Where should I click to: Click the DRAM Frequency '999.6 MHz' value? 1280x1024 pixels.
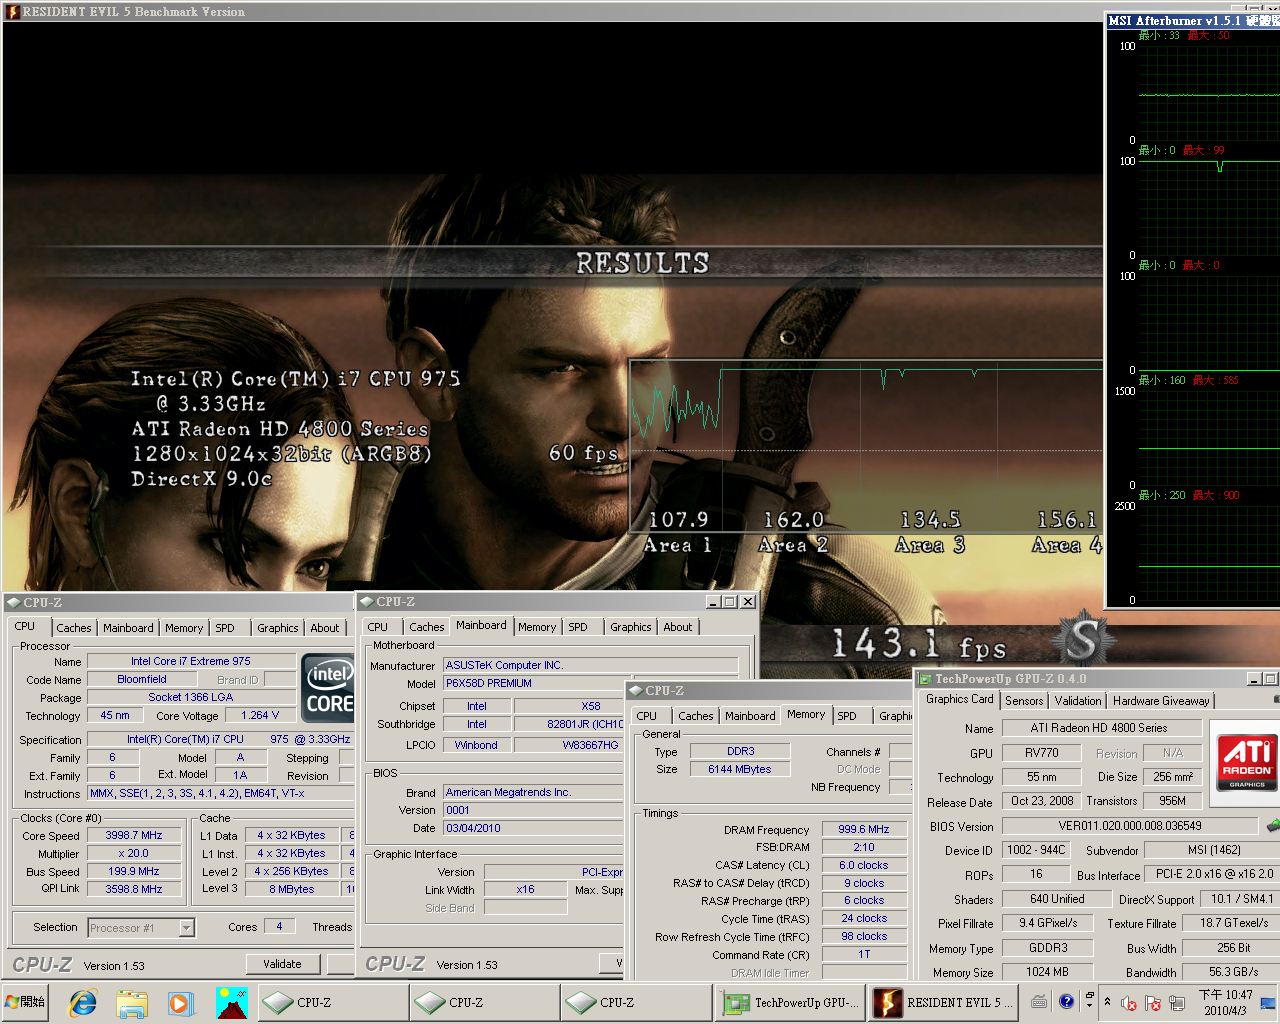(864, 829)
